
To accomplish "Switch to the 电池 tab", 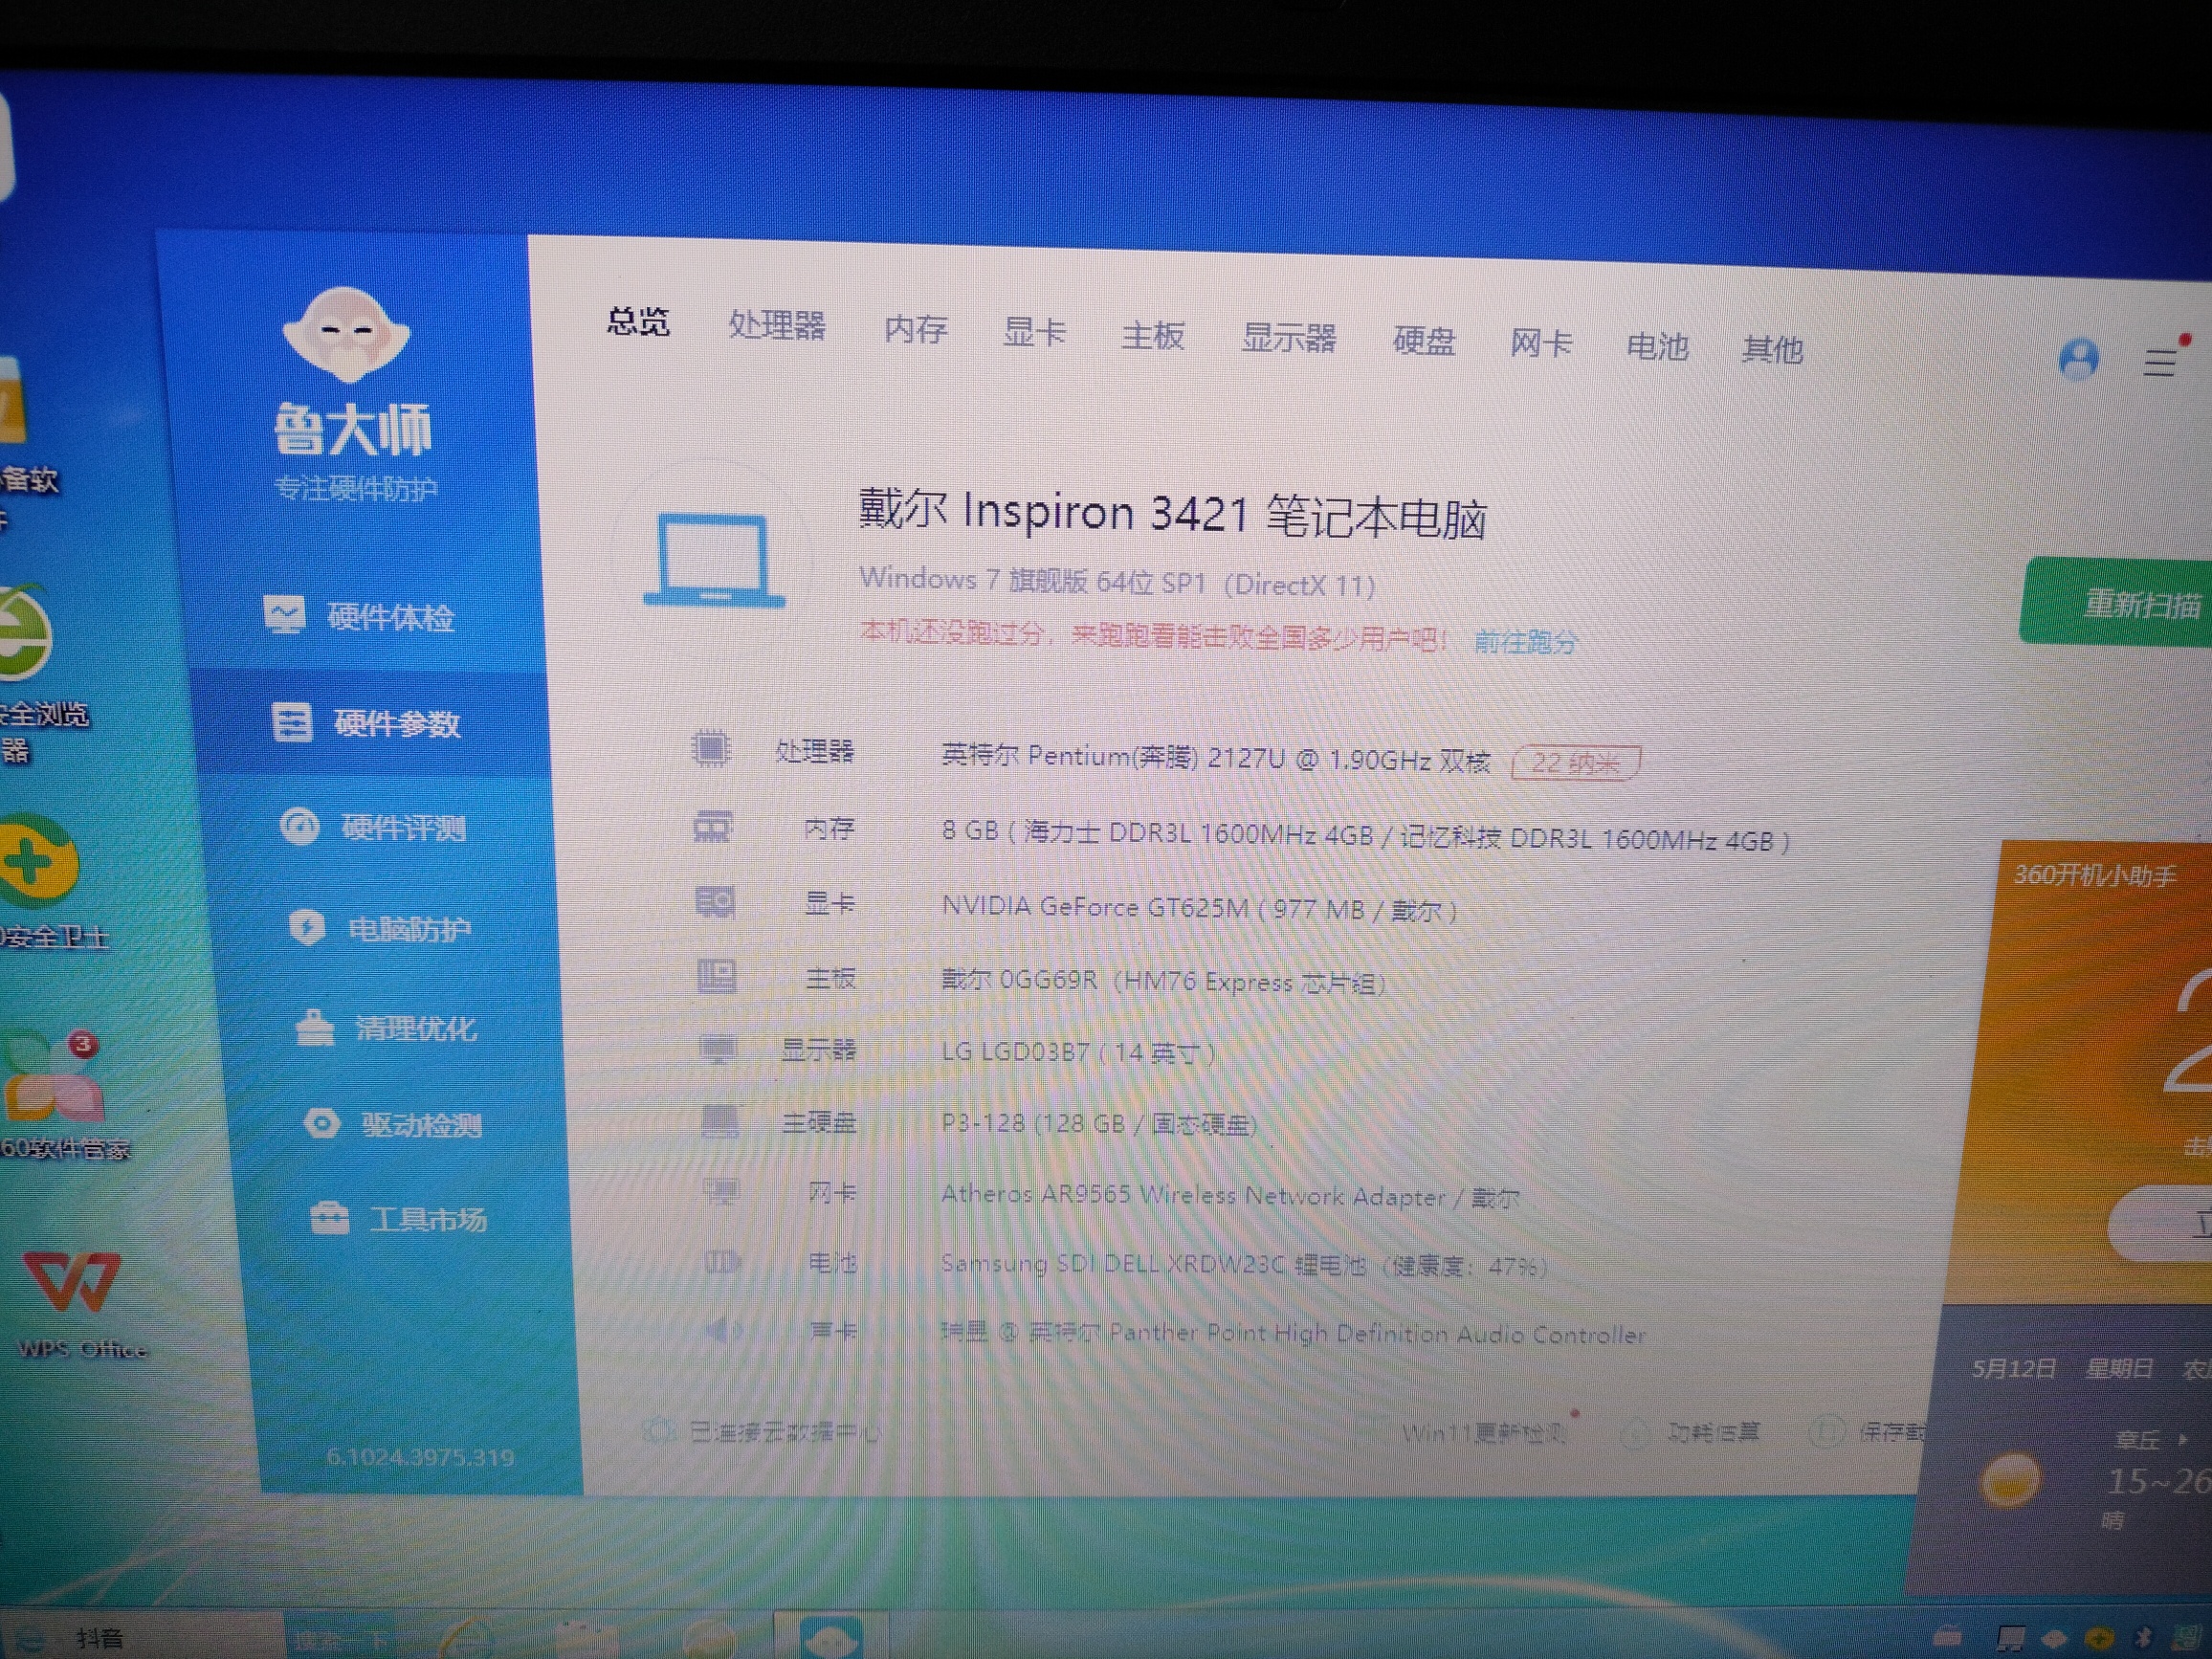I will pos(1657,347).
